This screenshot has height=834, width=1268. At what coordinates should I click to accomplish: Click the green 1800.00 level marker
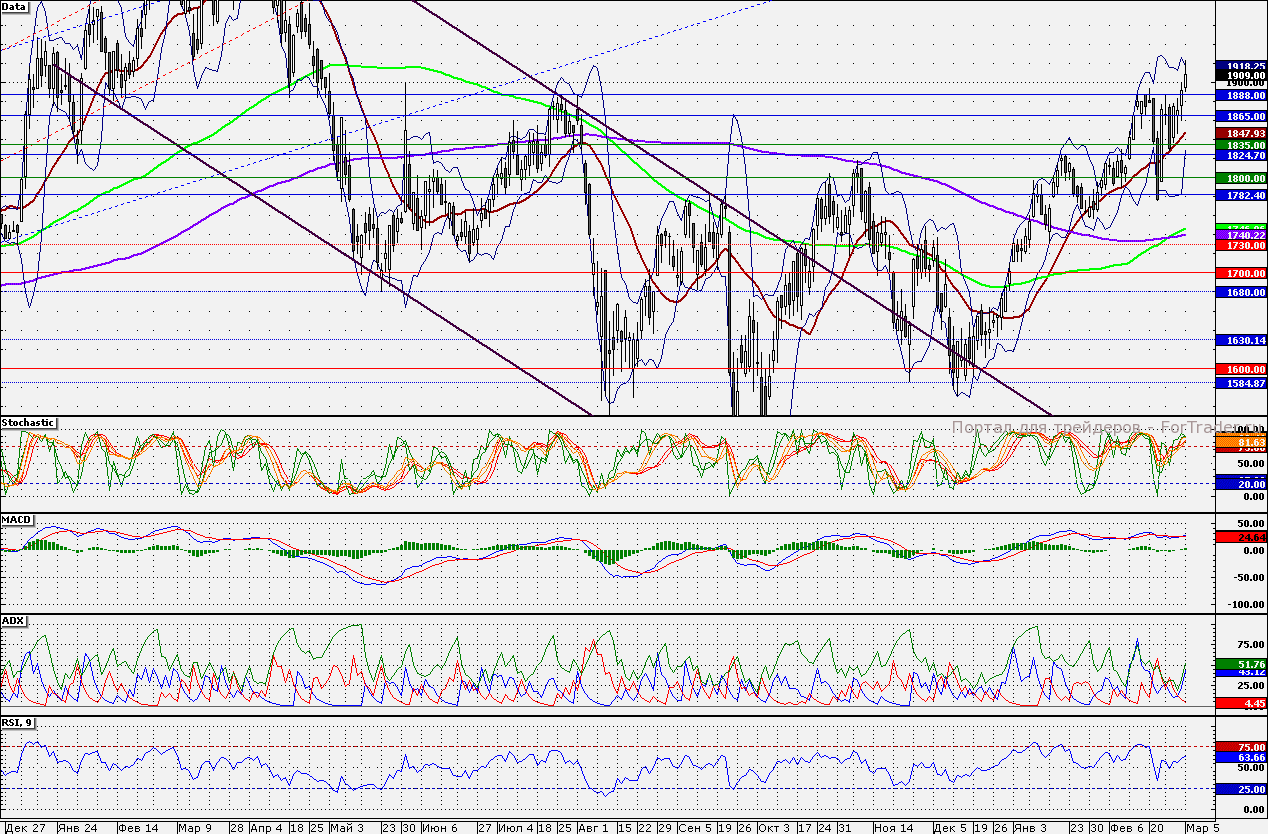coord(1240,178)
